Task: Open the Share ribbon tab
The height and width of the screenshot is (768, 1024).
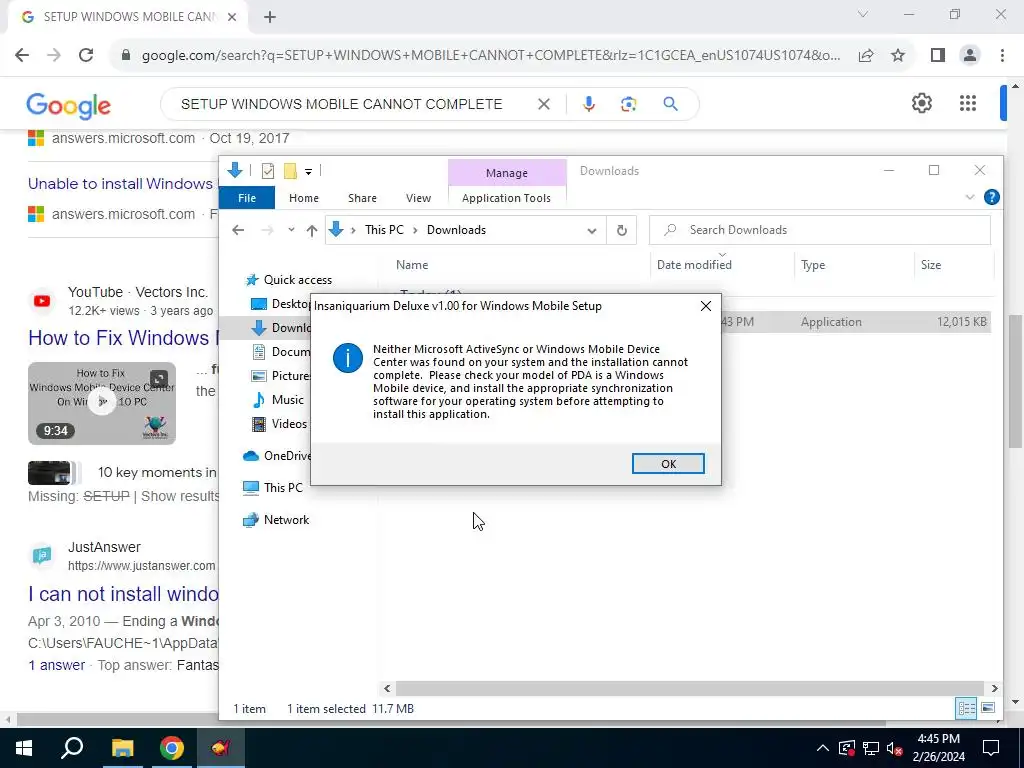Action: [x=362, y=198]
